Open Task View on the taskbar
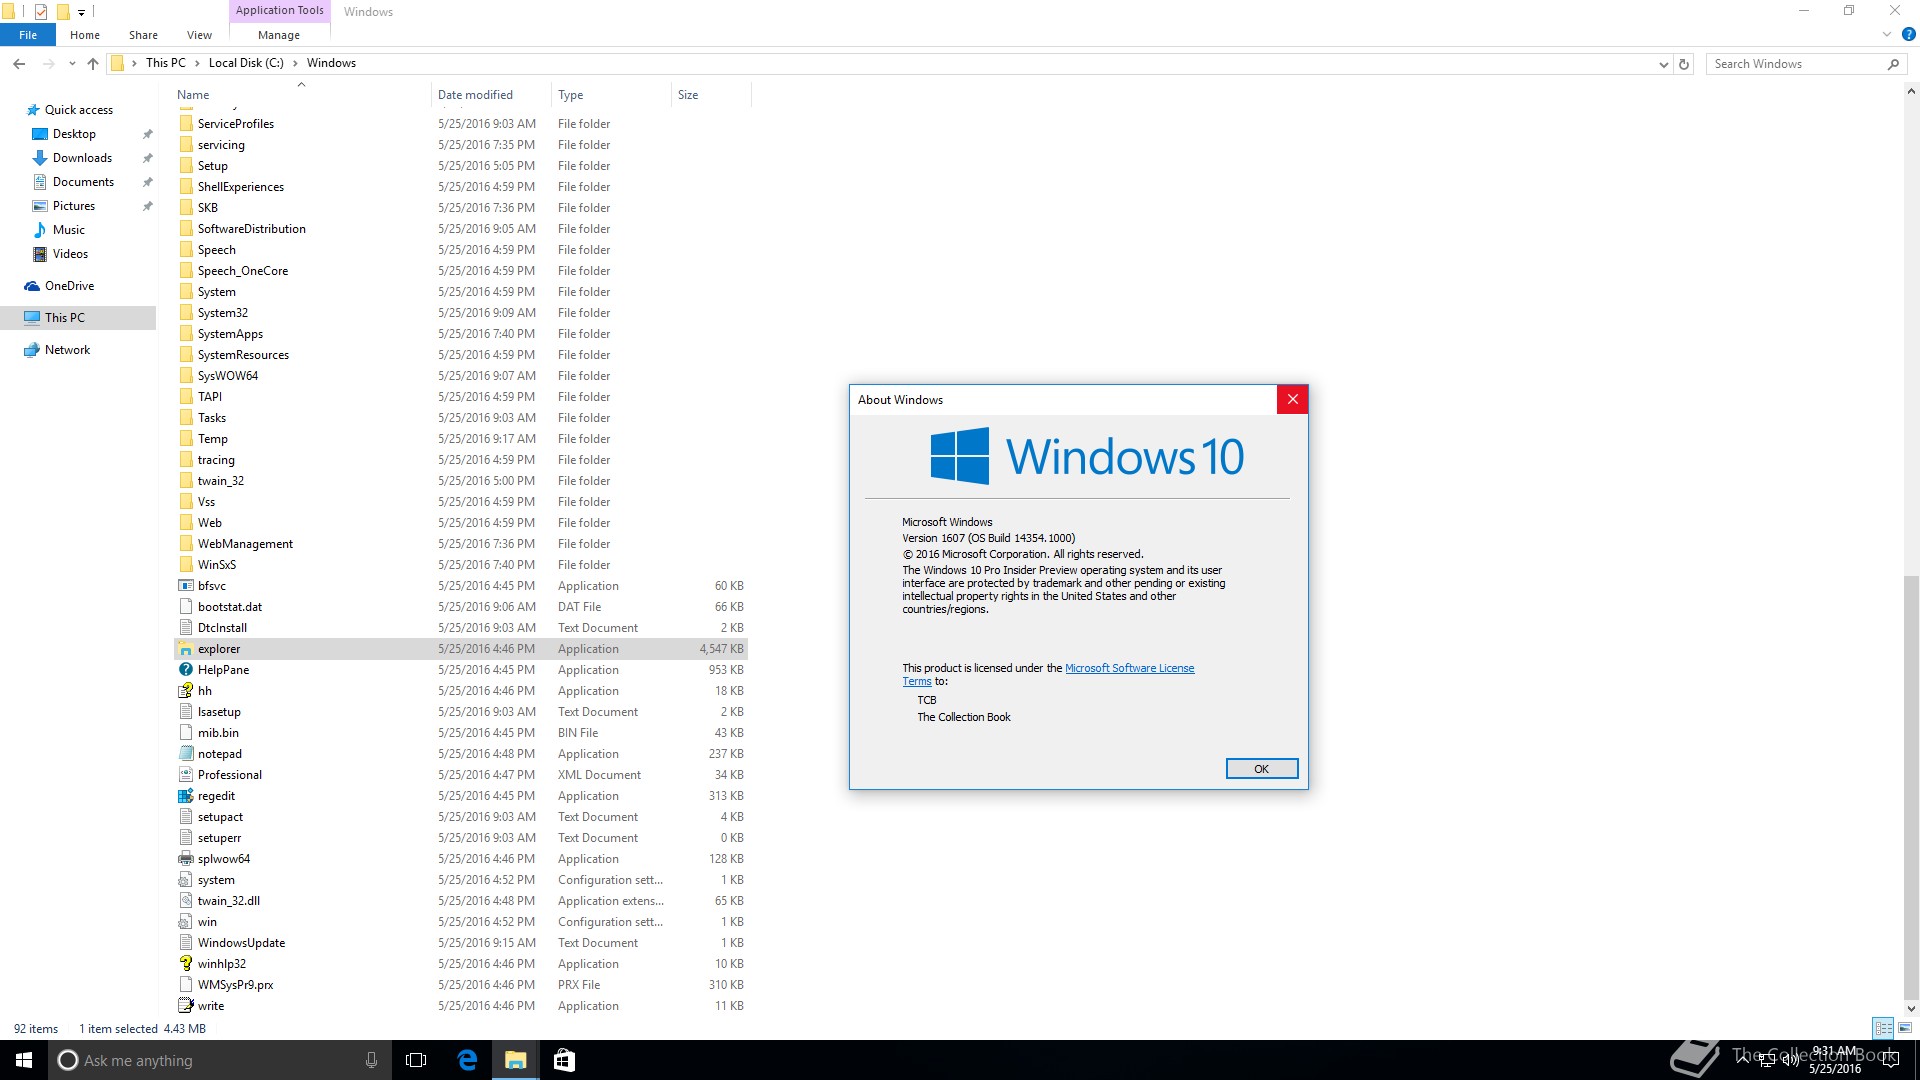The height and width of the screenshot is (1080, 1920). click(x=416, y=1060)
